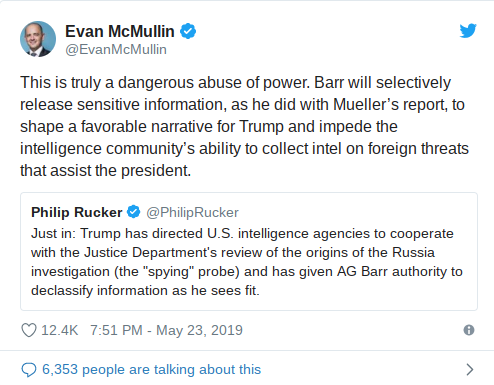Click Philip Rucker's verified badge
494x385 pixels.
click(134, 212)
